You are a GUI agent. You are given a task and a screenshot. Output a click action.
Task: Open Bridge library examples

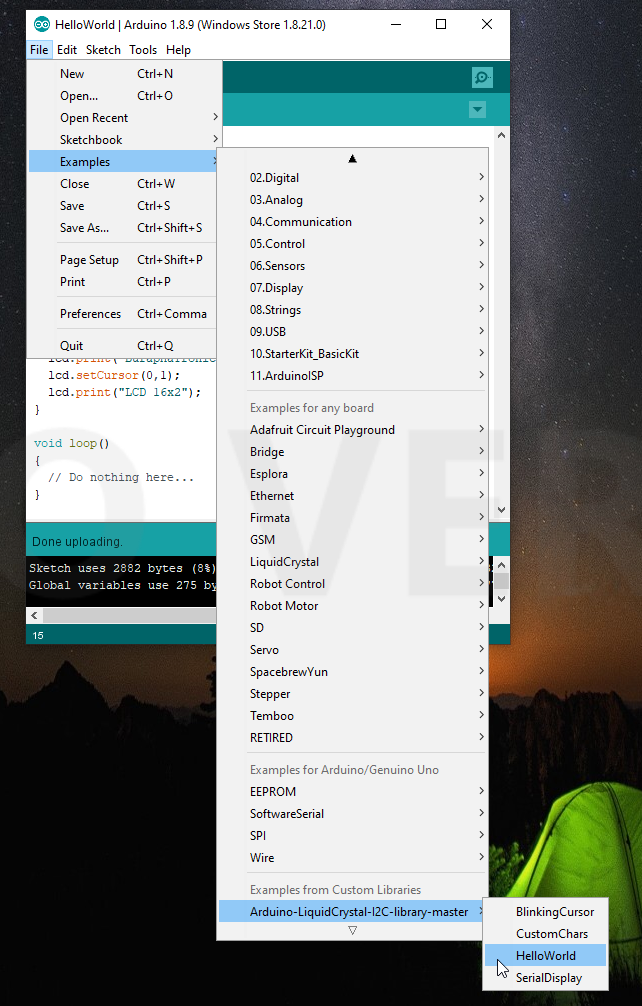point(352,451)
